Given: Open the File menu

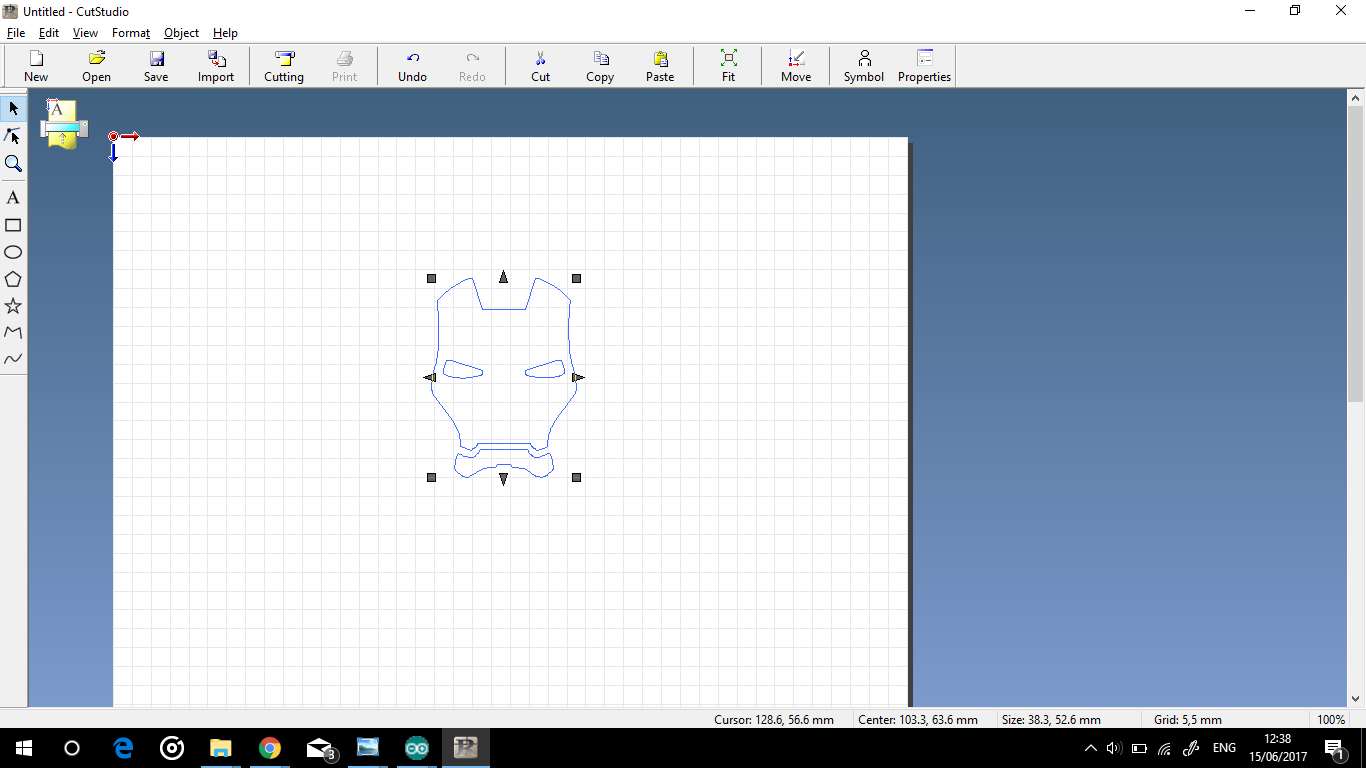Looking at the screenshot, I should click(x=16, y=33).
